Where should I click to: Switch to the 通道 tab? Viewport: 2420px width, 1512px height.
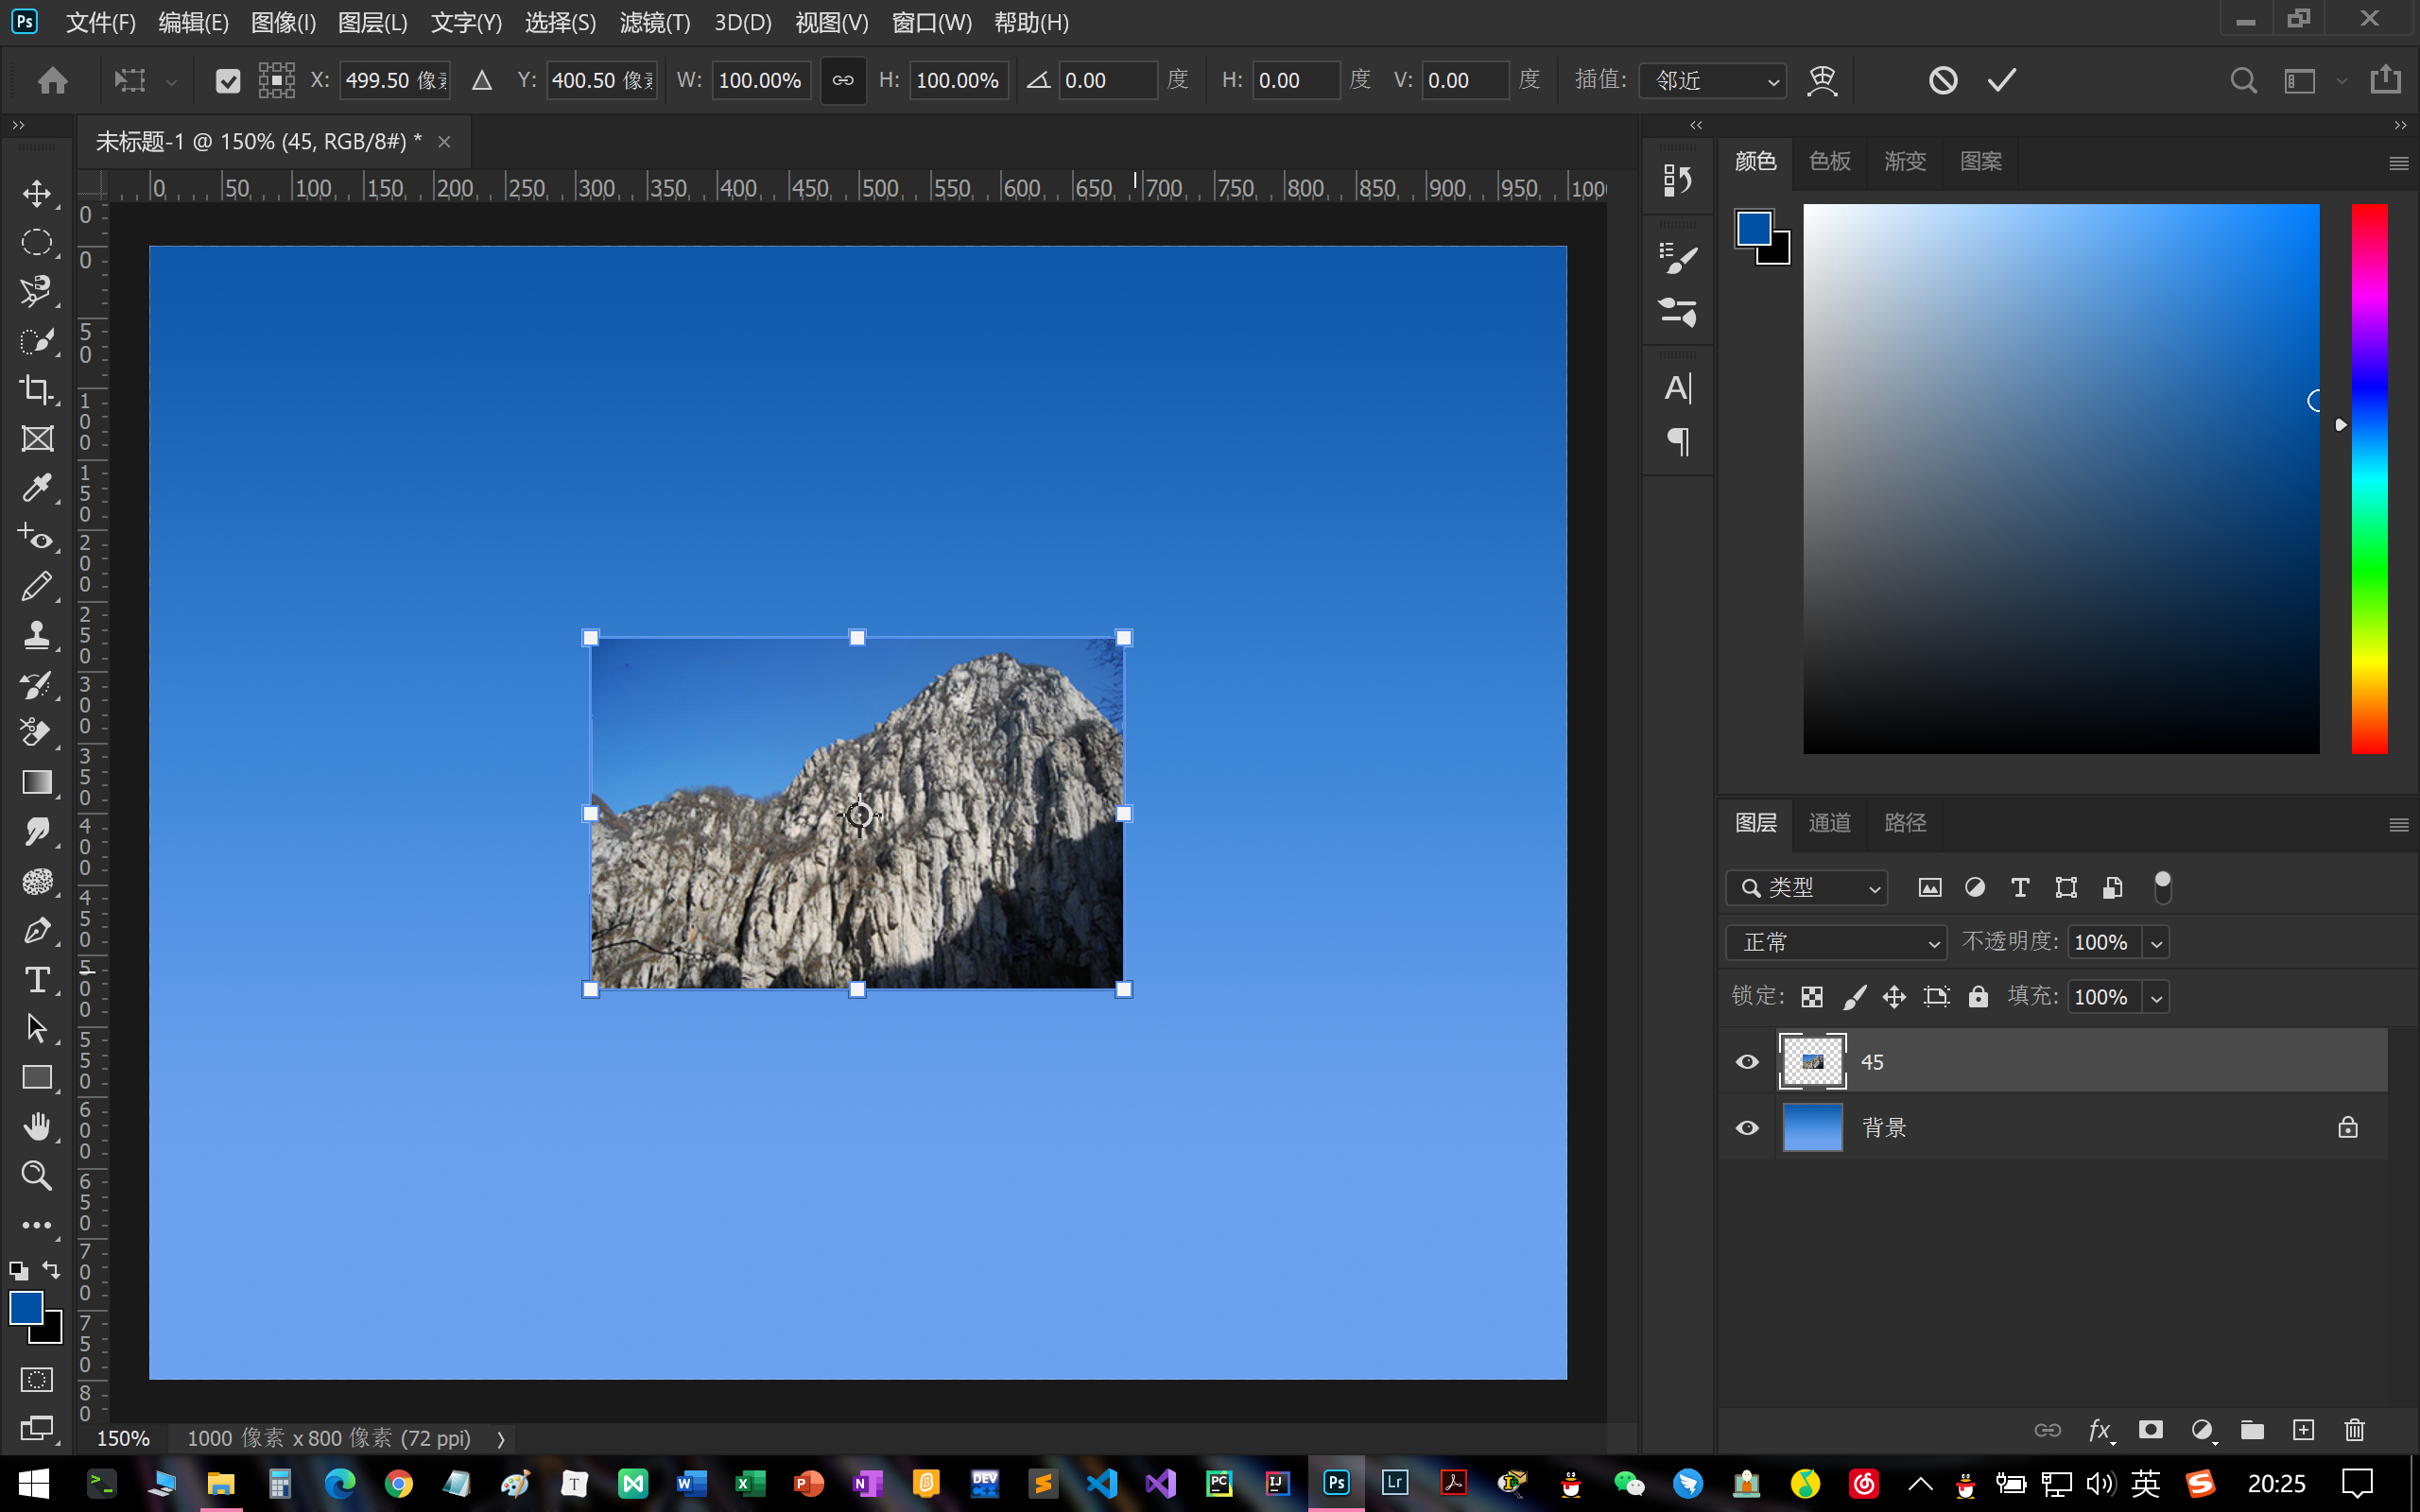tap(1830, 823)
